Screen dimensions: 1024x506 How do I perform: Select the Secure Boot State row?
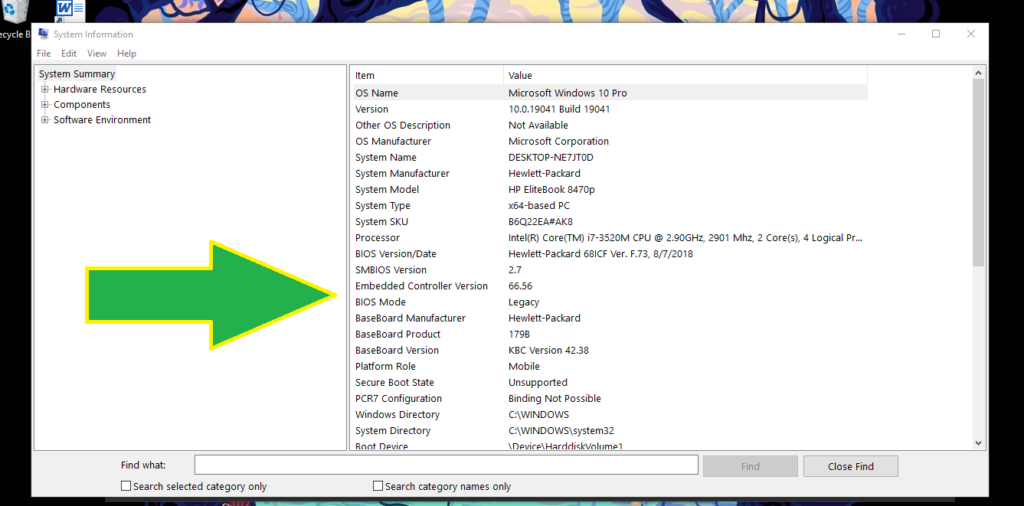610,383
